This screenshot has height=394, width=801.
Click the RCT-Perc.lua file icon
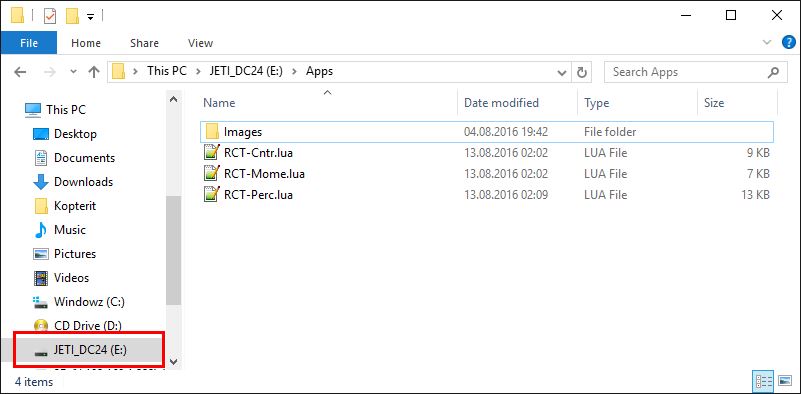(211, 195)
